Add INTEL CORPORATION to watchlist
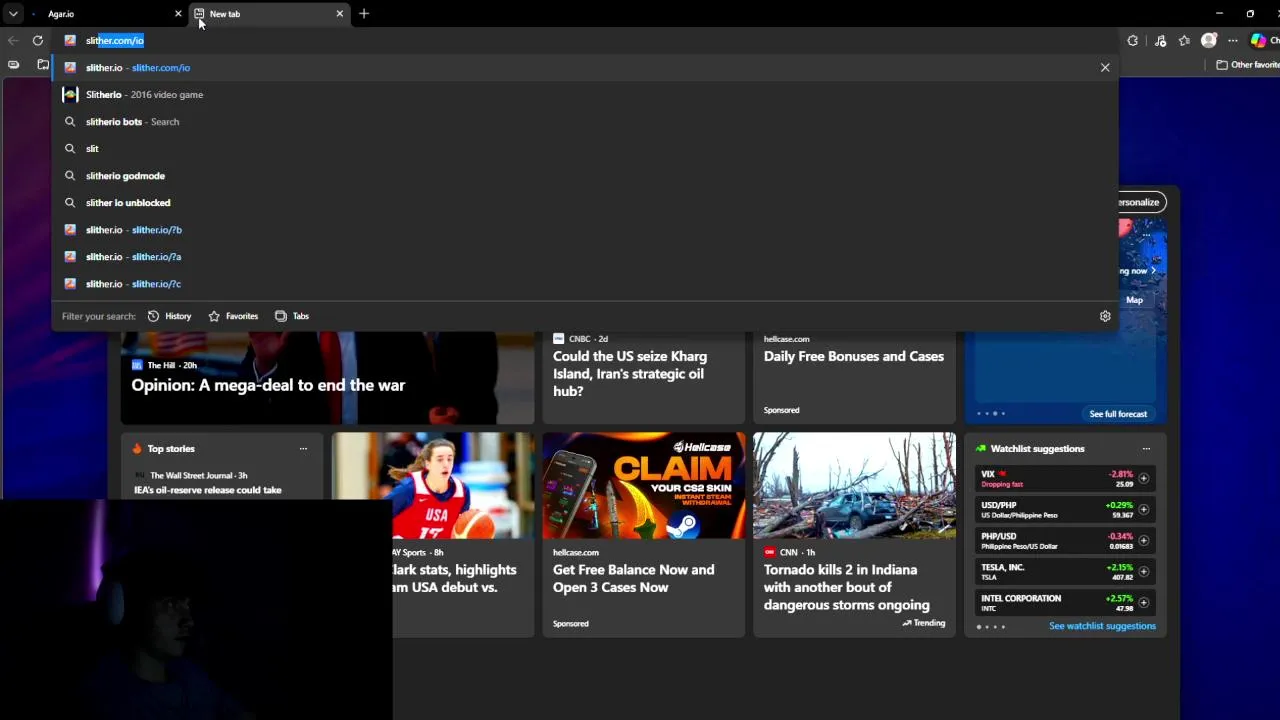Screen dimensions: 1280x720 pyautogui.click(x=1144, y=602)
